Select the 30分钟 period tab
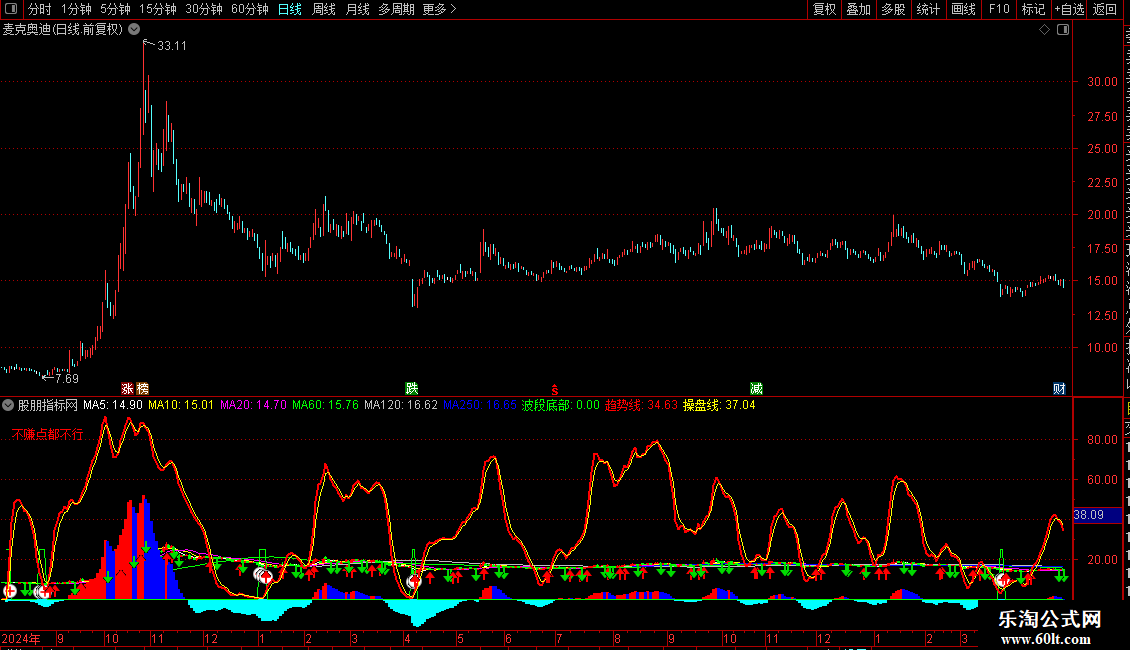The image size is (1130, 650). (x=204, y=9)
